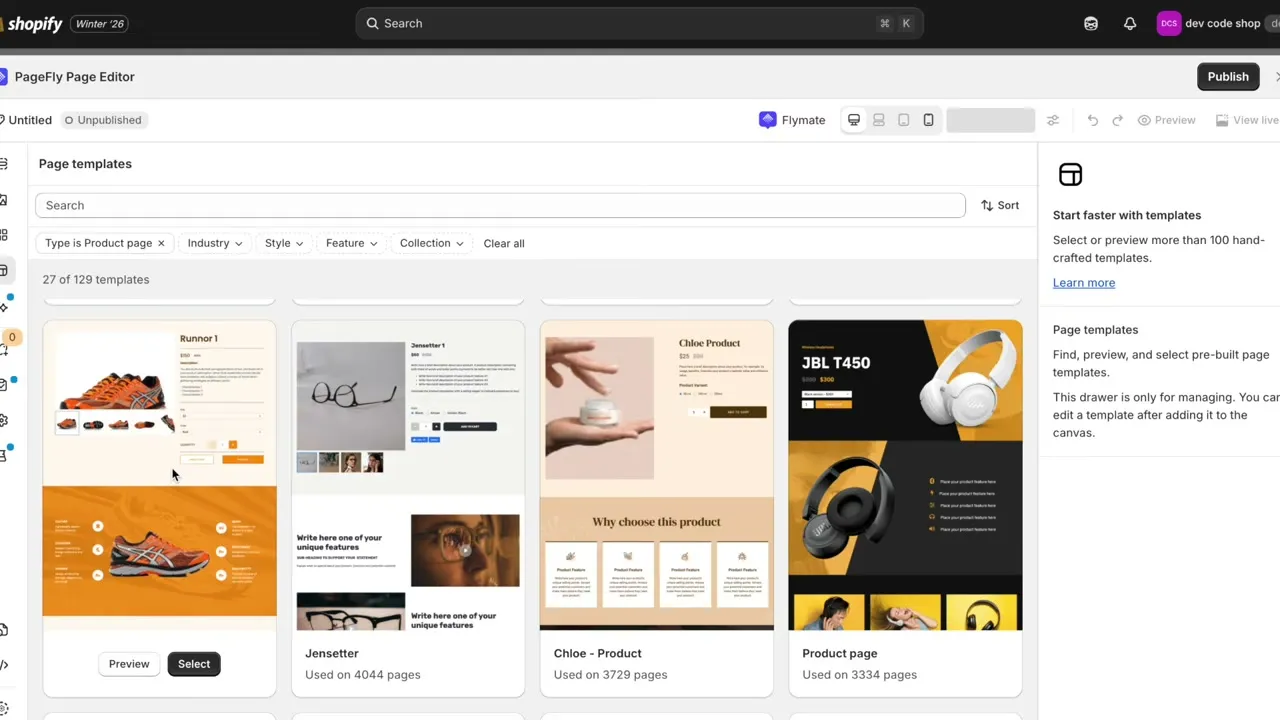Open the Sidekick assistant icon in Shopify header
The width and height of the screenshot is (1280, 720).
(1091, 23)
